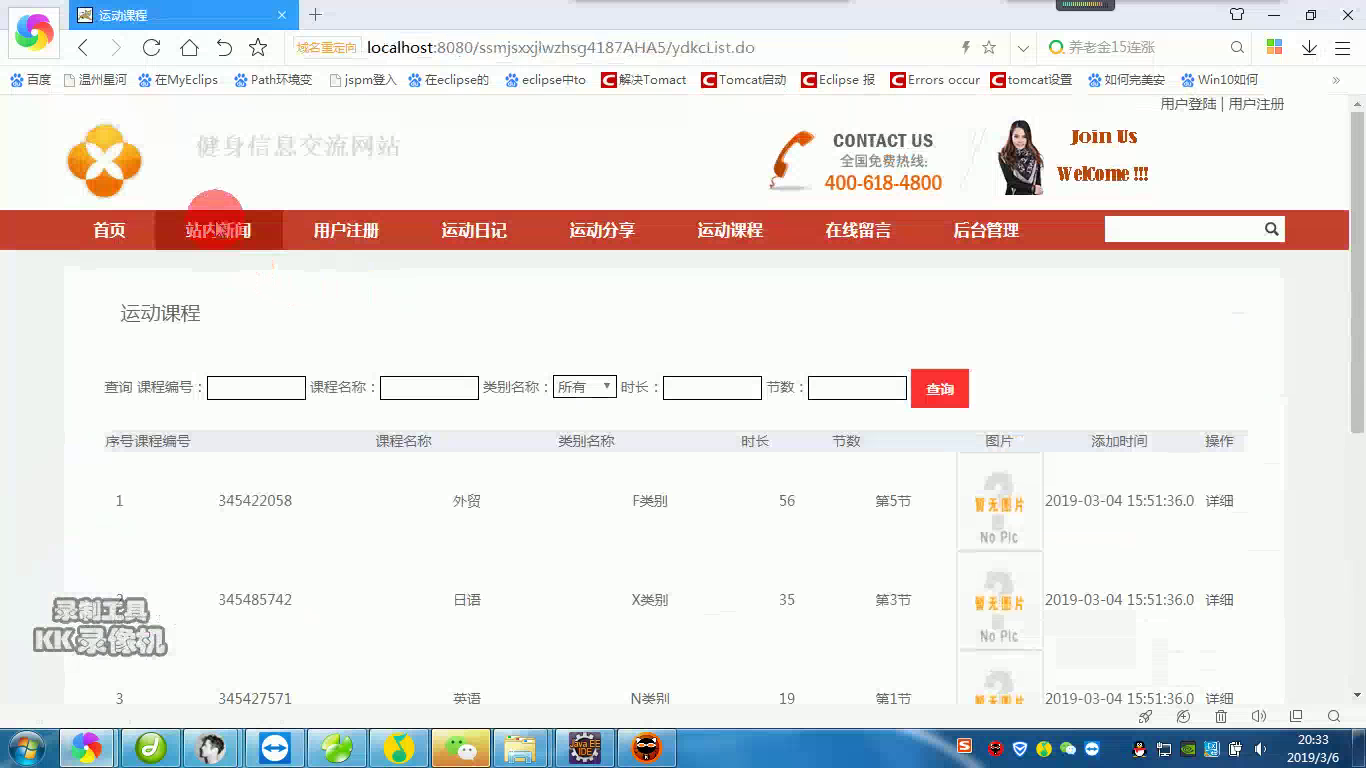
Task: Click course number 345422058
Action: tap(255, 501)
